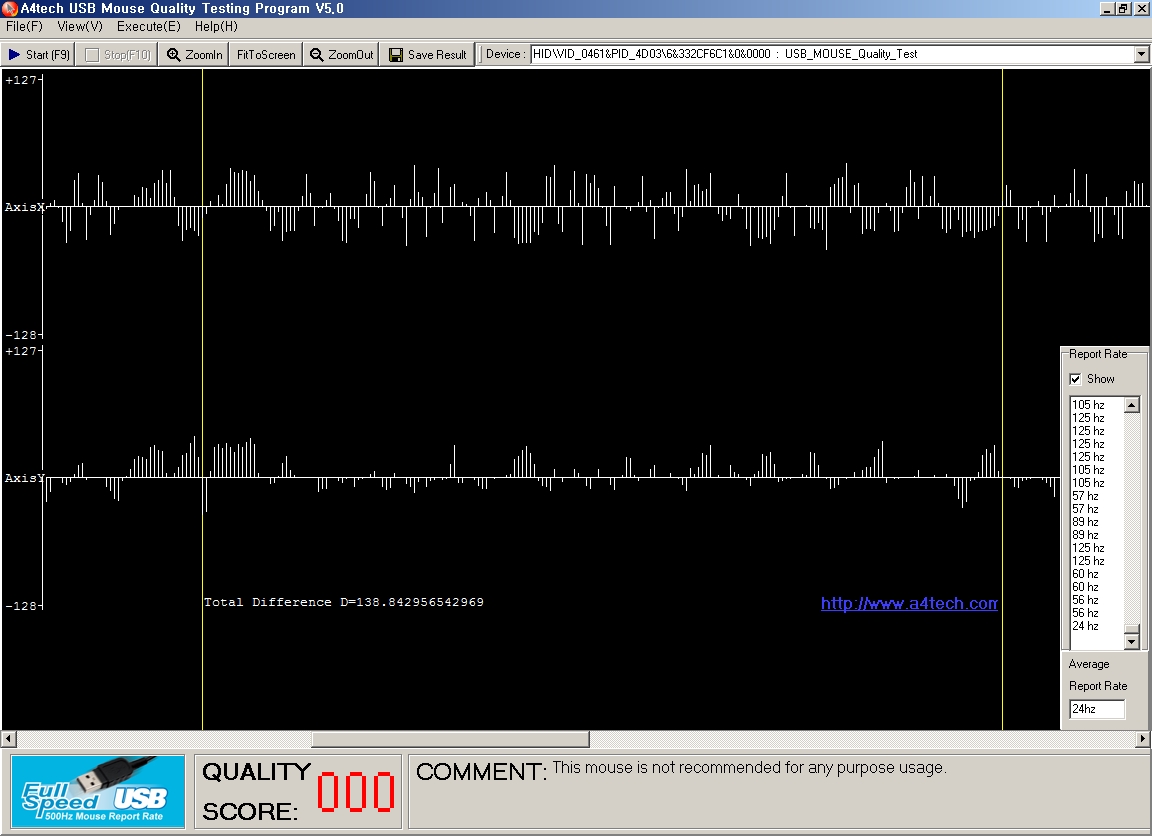
Task: Toggle the Report Rate Show checkbox
Action: click(1076, 379)
